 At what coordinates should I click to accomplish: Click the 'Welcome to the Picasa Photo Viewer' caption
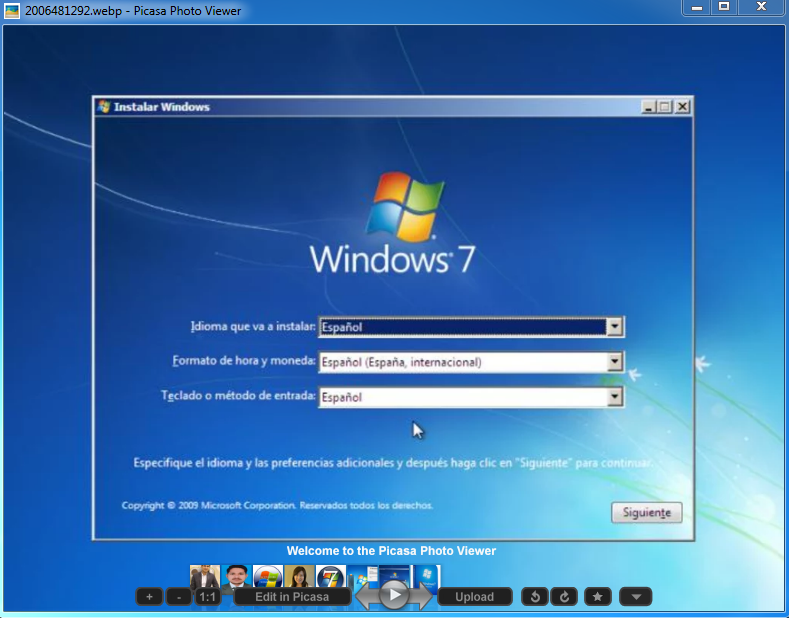click(391, 551)
